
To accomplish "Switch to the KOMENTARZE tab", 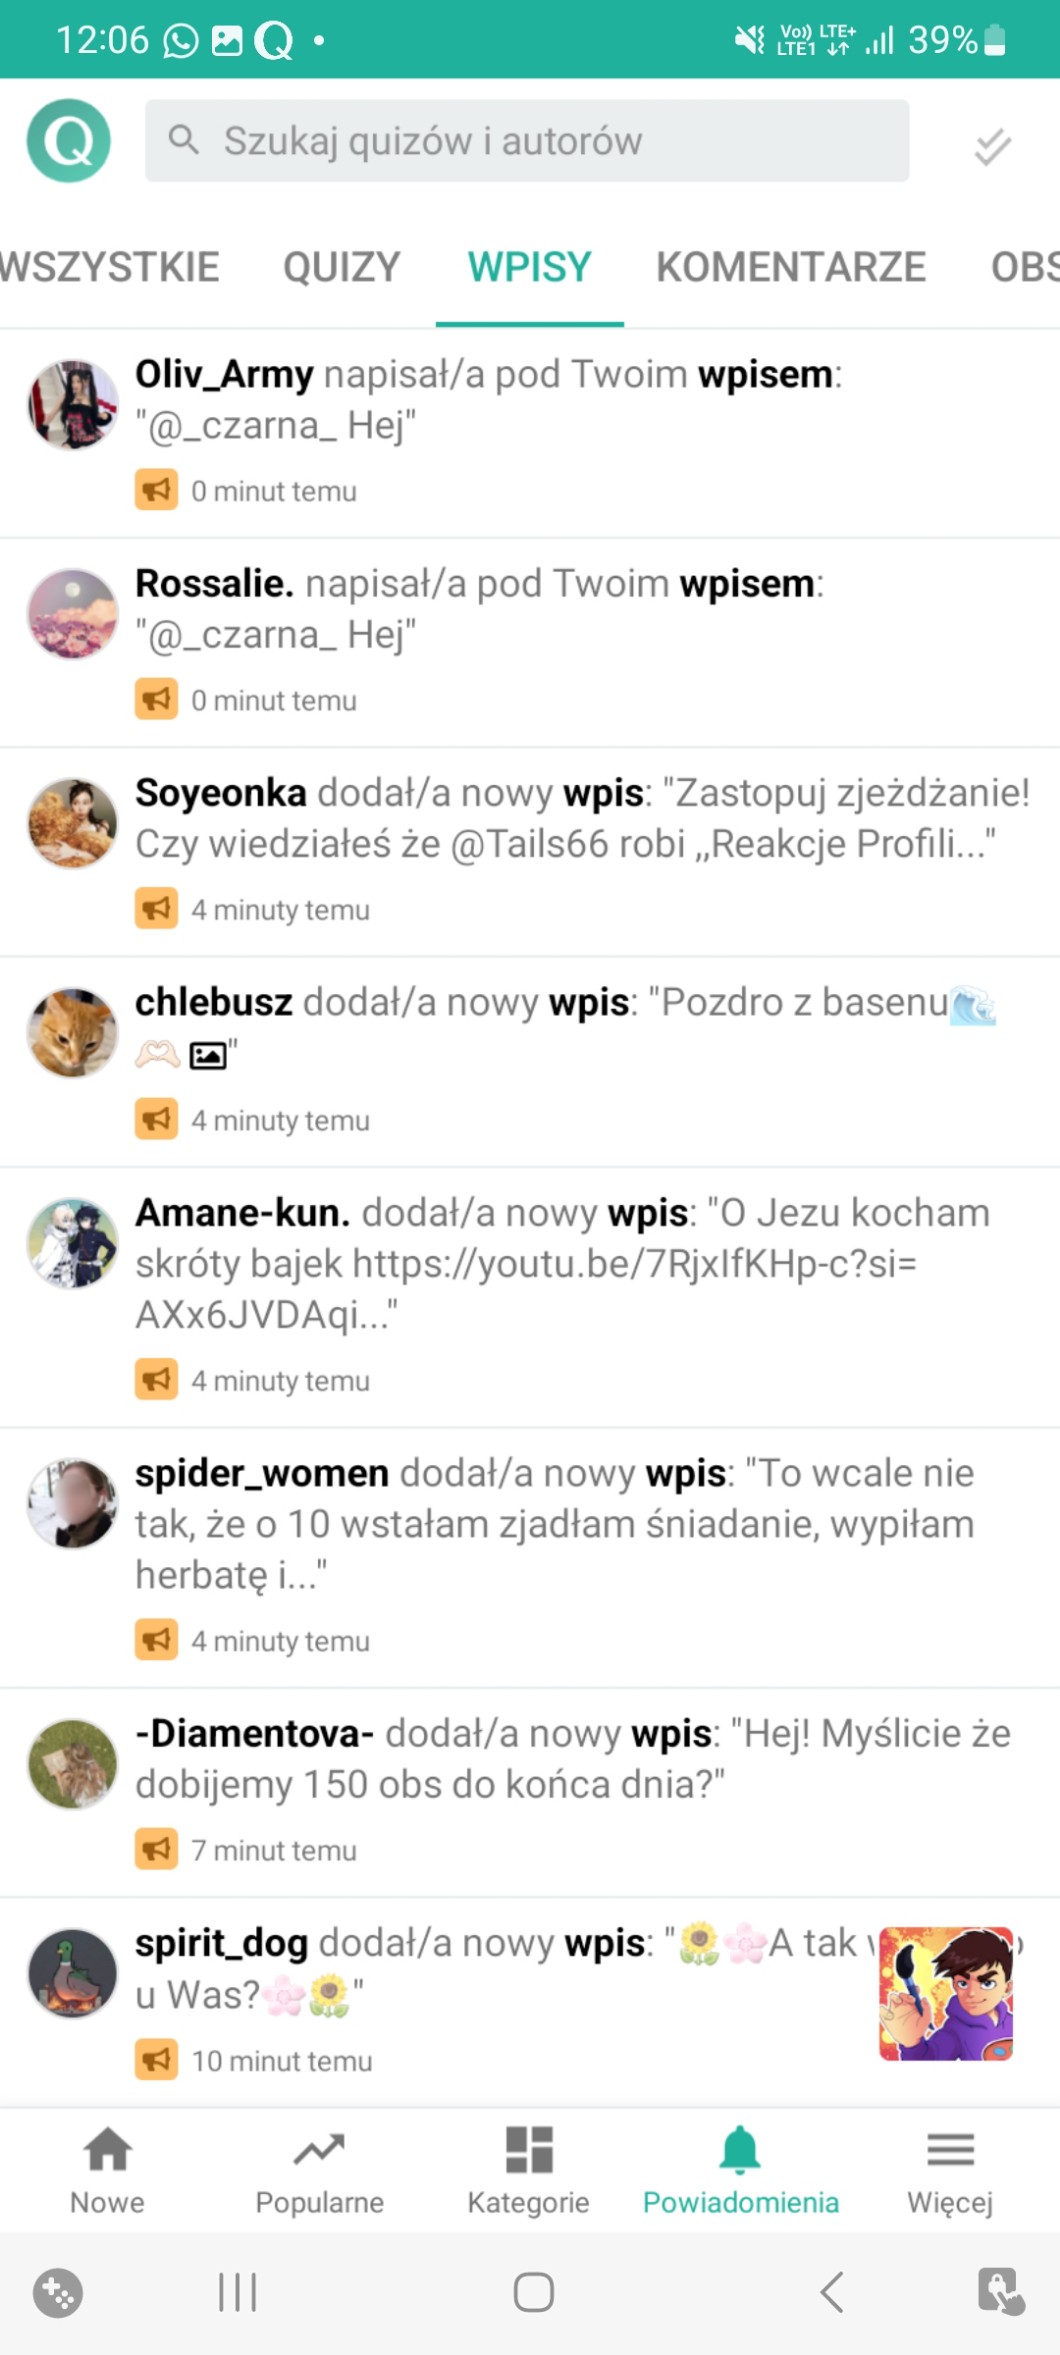I will (x=790, y=267).
